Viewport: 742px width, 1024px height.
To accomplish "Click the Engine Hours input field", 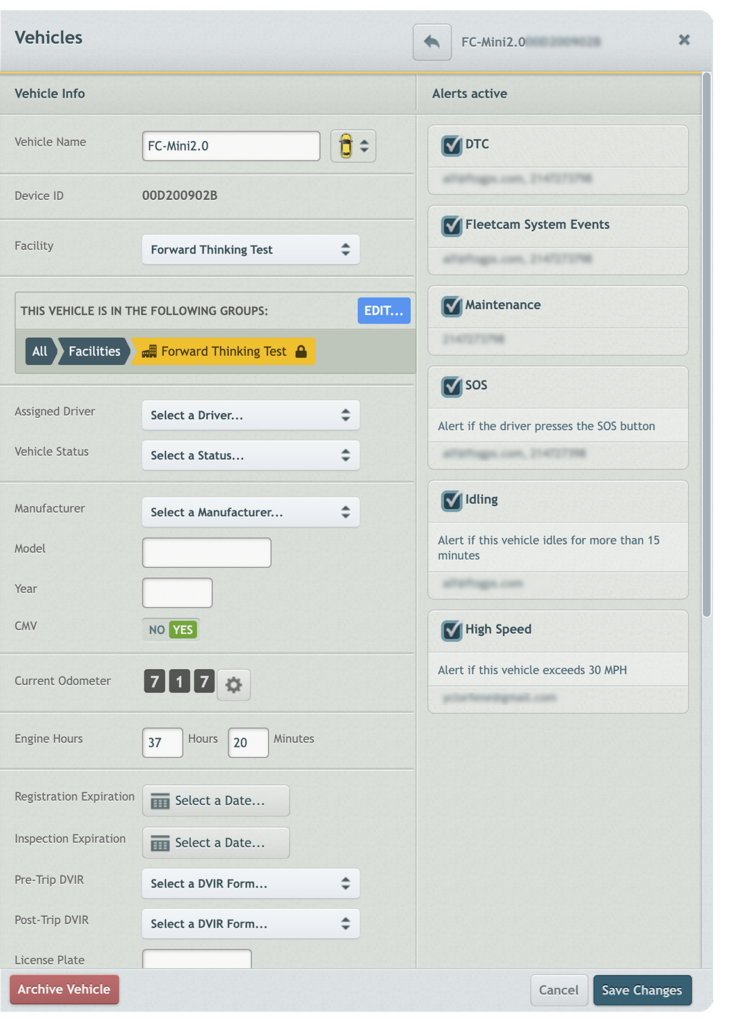I will 163,743.
